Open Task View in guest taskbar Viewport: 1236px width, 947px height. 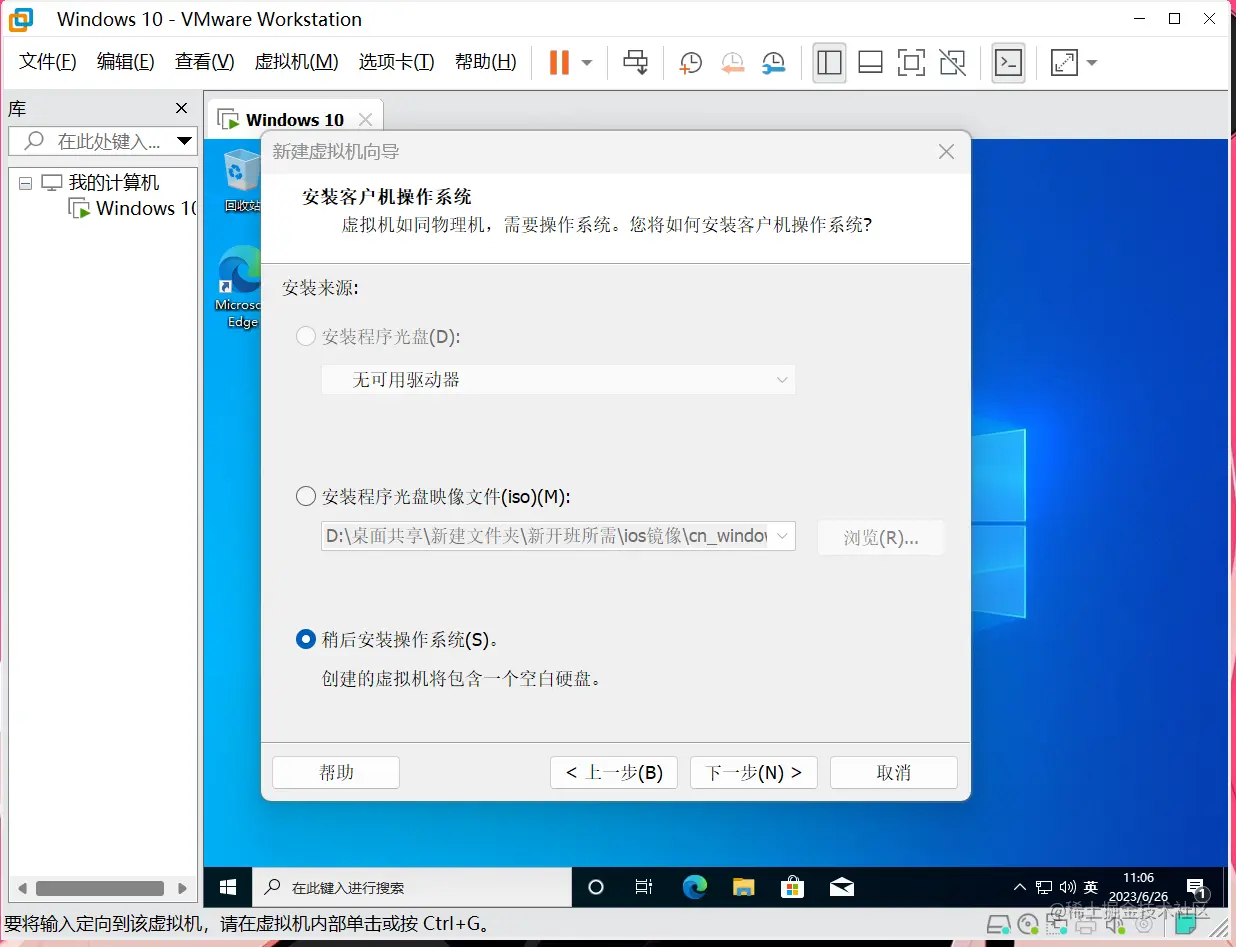(644, 887)
